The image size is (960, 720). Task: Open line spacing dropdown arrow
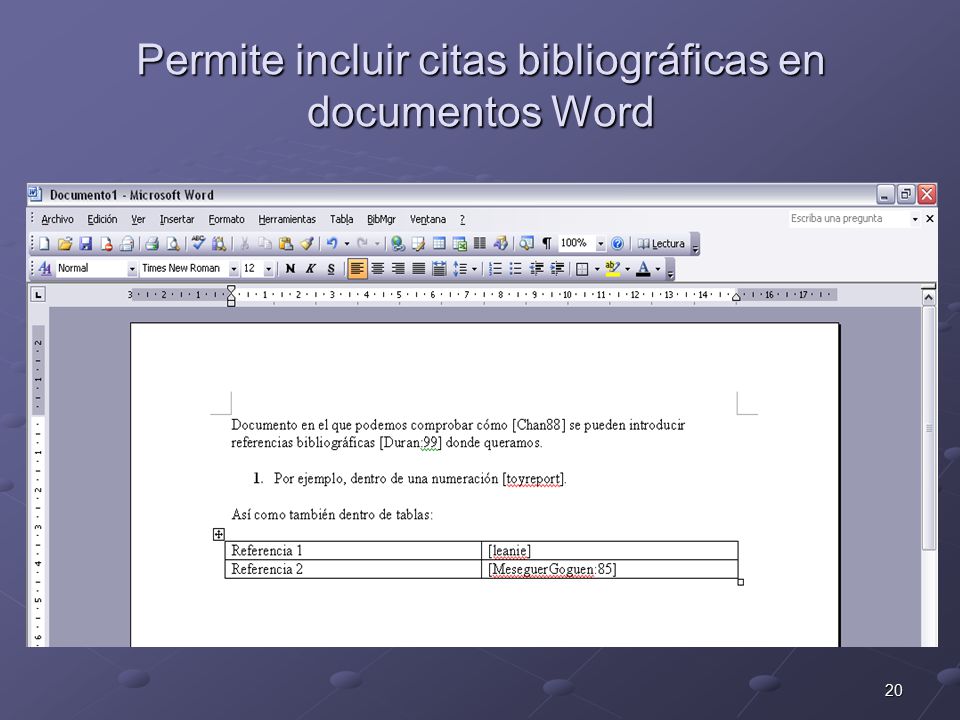pos(474,269)
